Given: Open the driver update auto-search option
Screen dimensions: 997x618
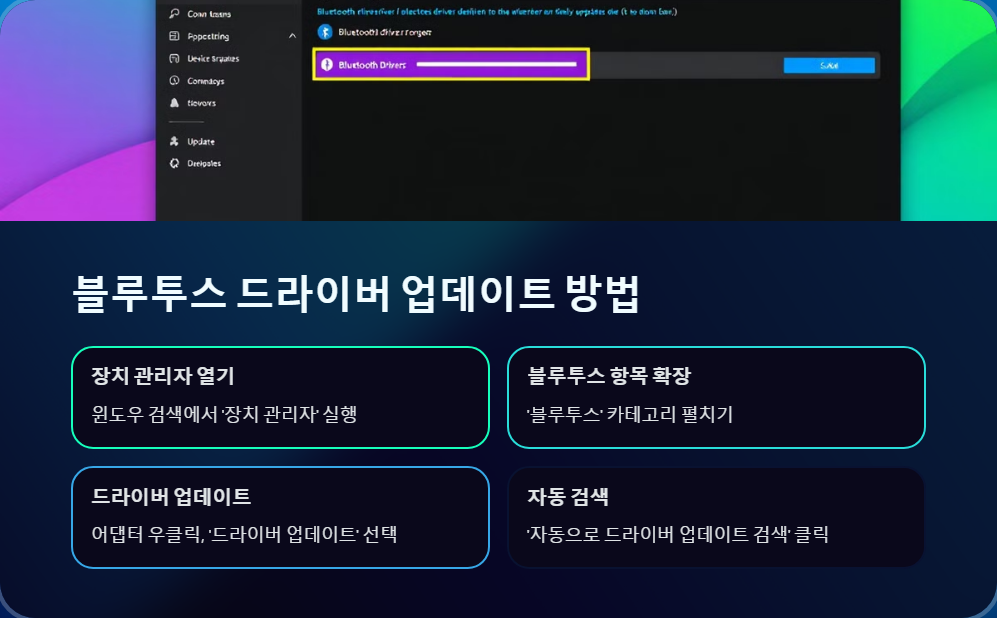Looking at the screenshot, I should pyautogui.click(x=716, y=517).
